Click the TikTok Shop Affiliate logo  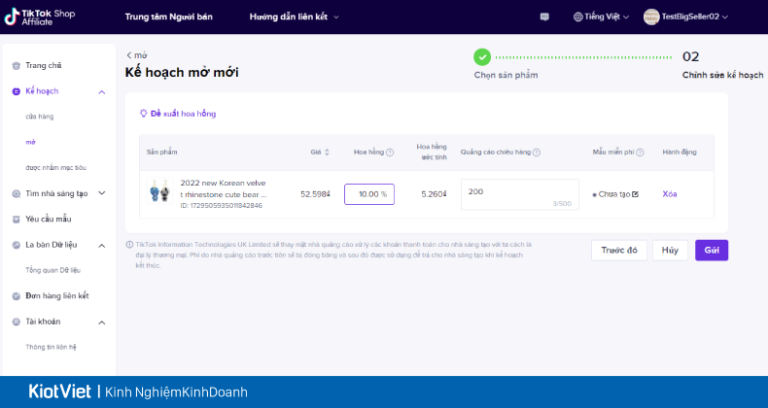tap(39, 17)
